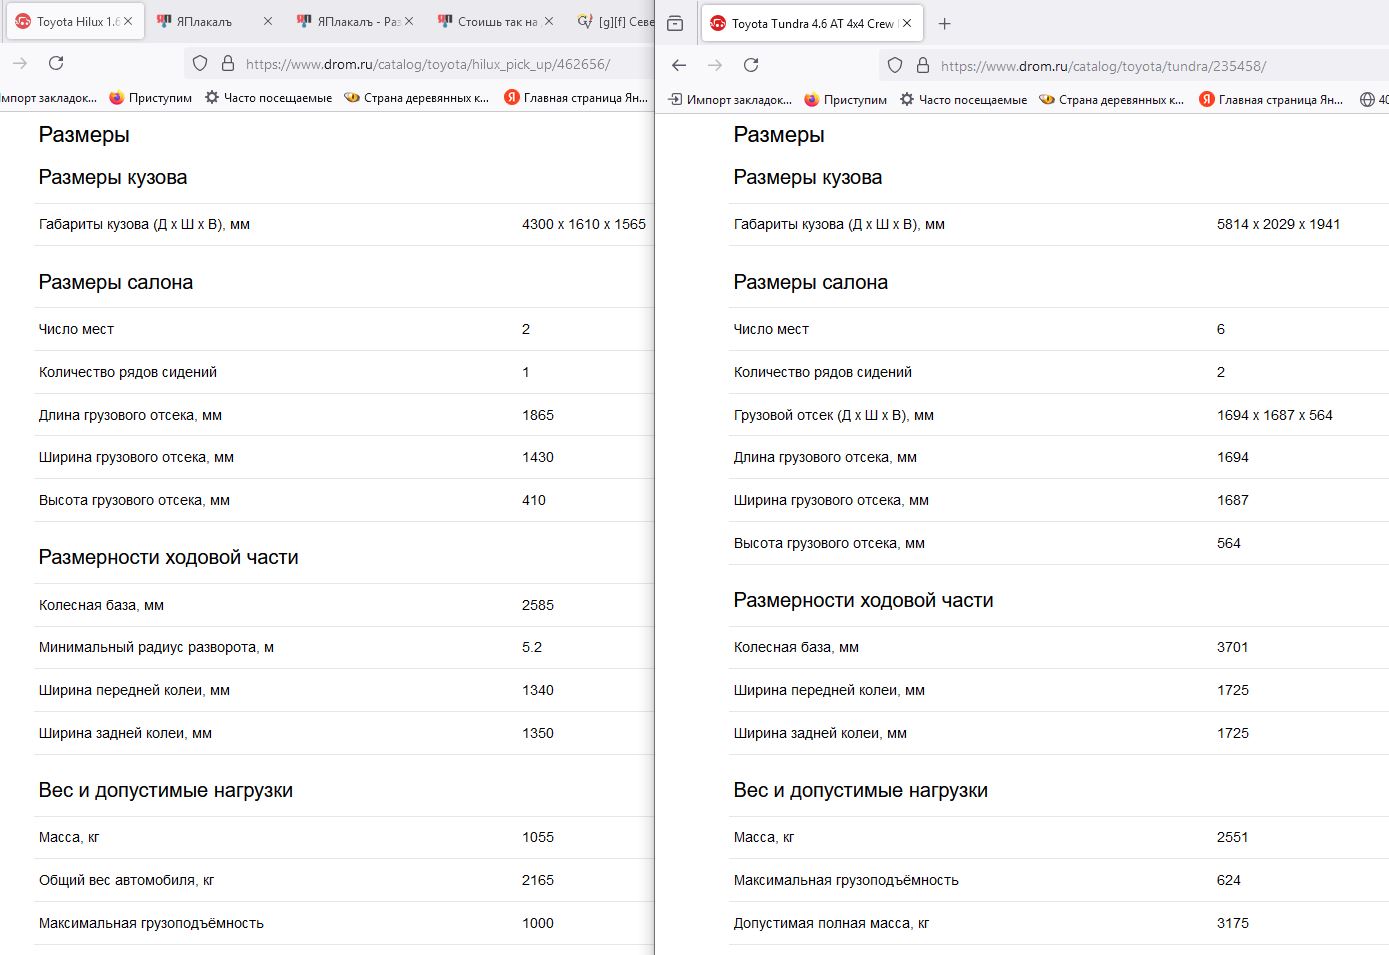Open 'Главная страница Ян...' bookmark in left window

click(x=576, y=98)
